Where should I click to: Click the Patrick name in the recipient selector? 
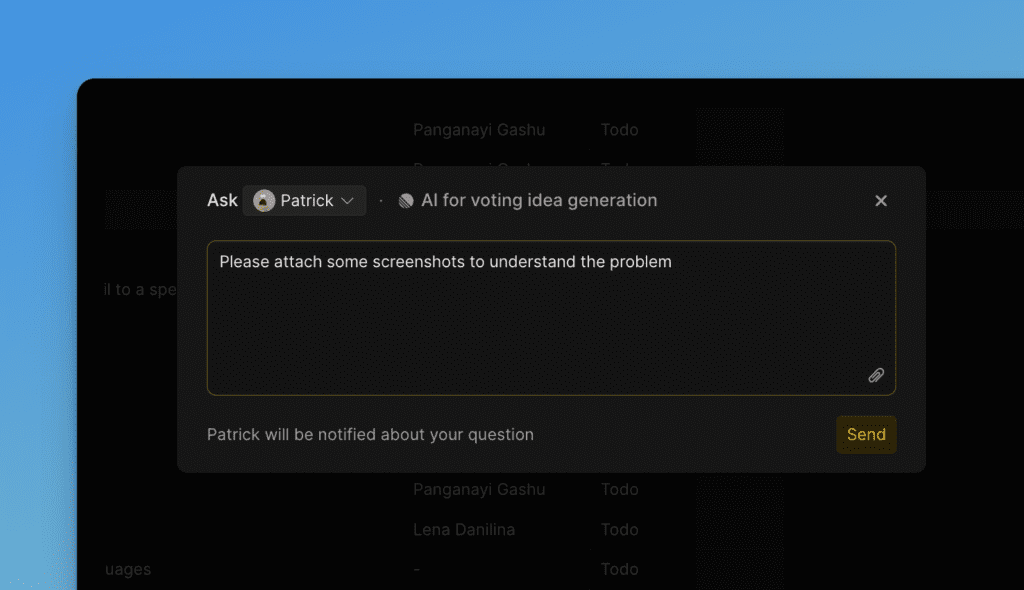pyautogui.click(x=307, y=201)
